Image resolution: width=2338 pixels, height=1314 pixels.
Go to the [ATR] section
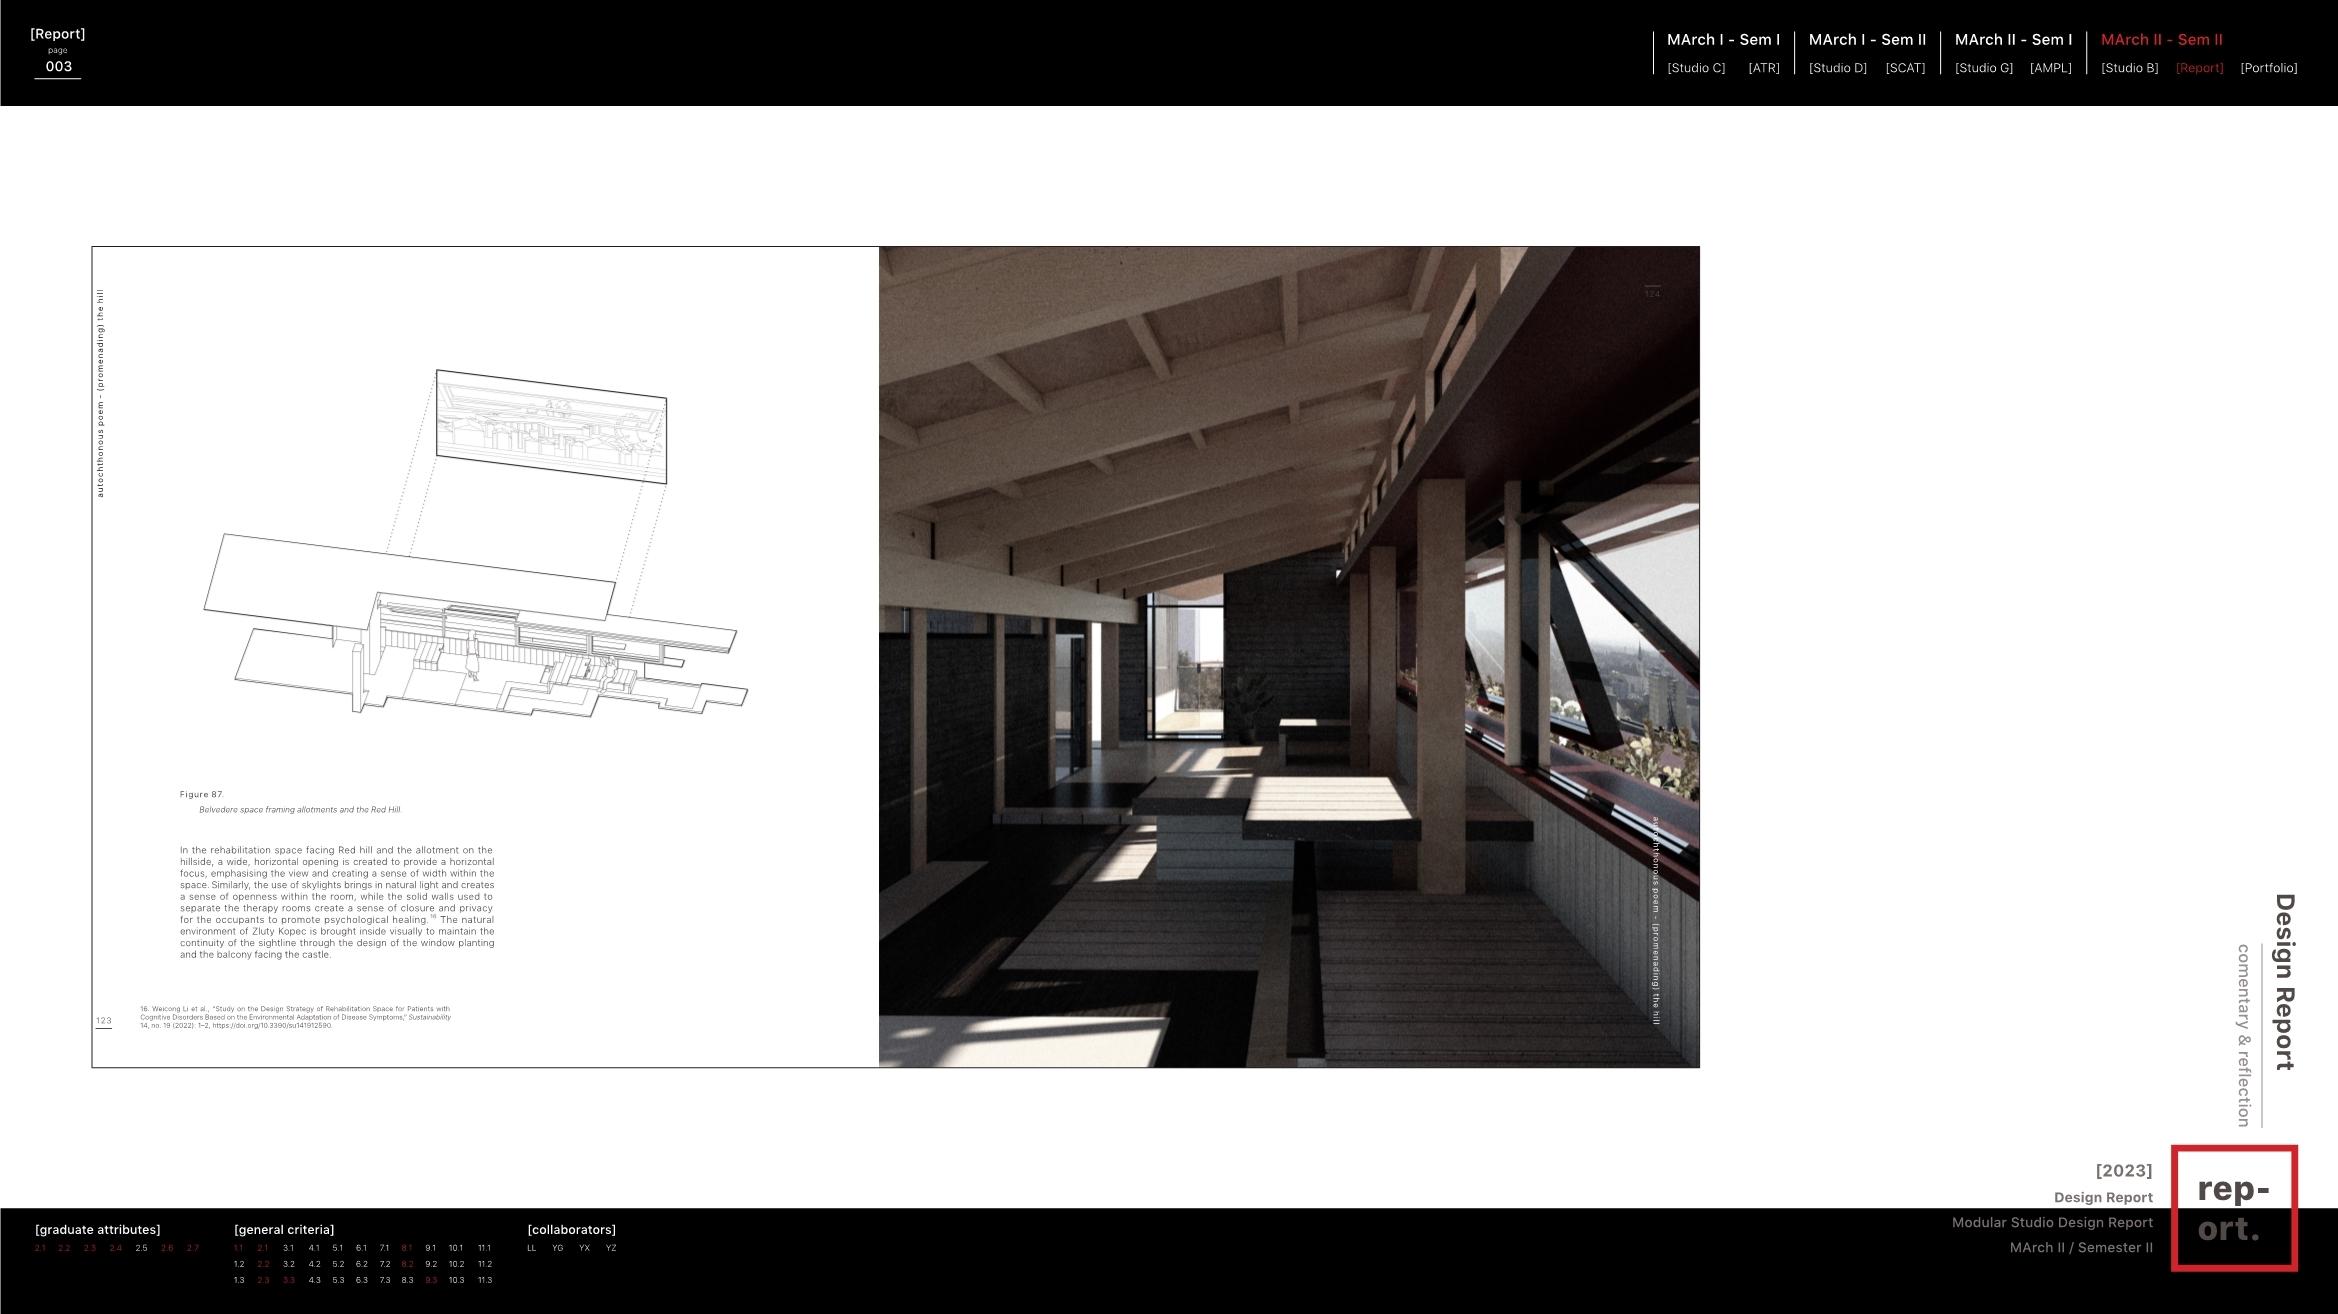pyautogui.click(x=1763, y=68)
